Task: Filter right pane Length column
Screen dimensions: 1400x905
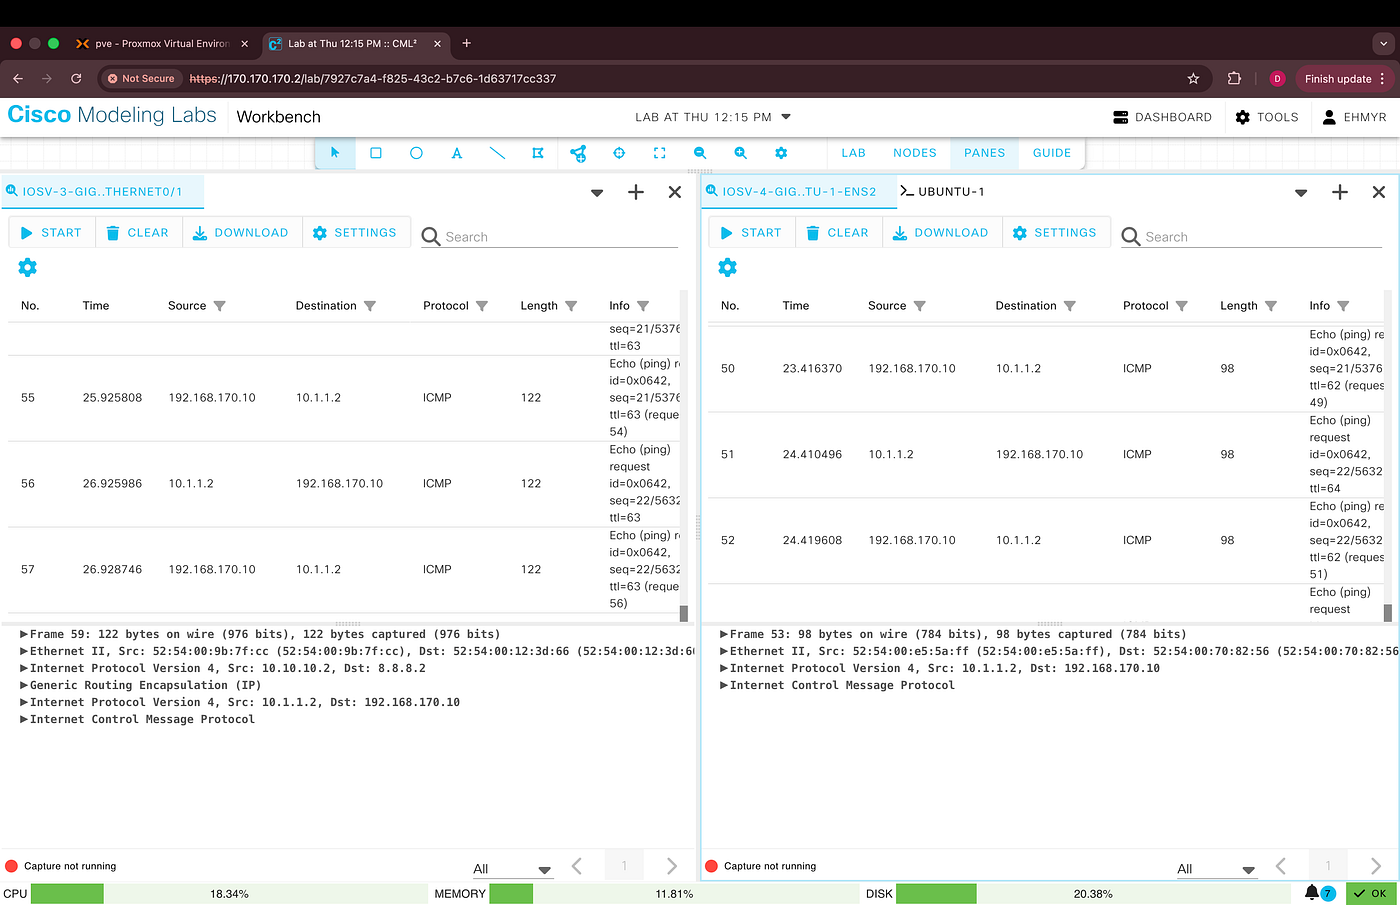Action: click(1271, 306)
